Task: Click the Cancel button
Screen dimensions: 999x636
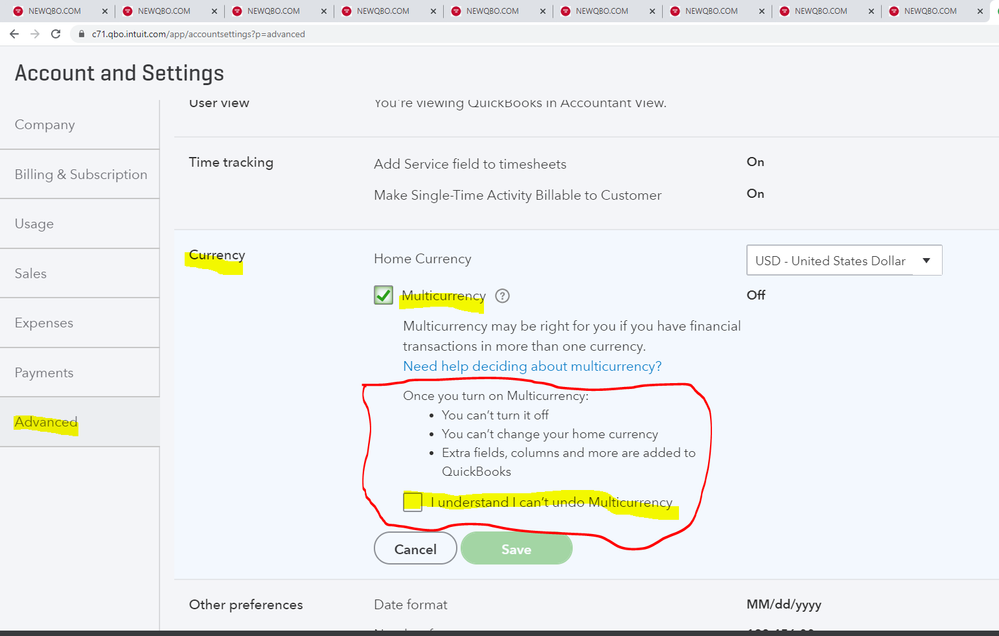Action: [415, 549]
